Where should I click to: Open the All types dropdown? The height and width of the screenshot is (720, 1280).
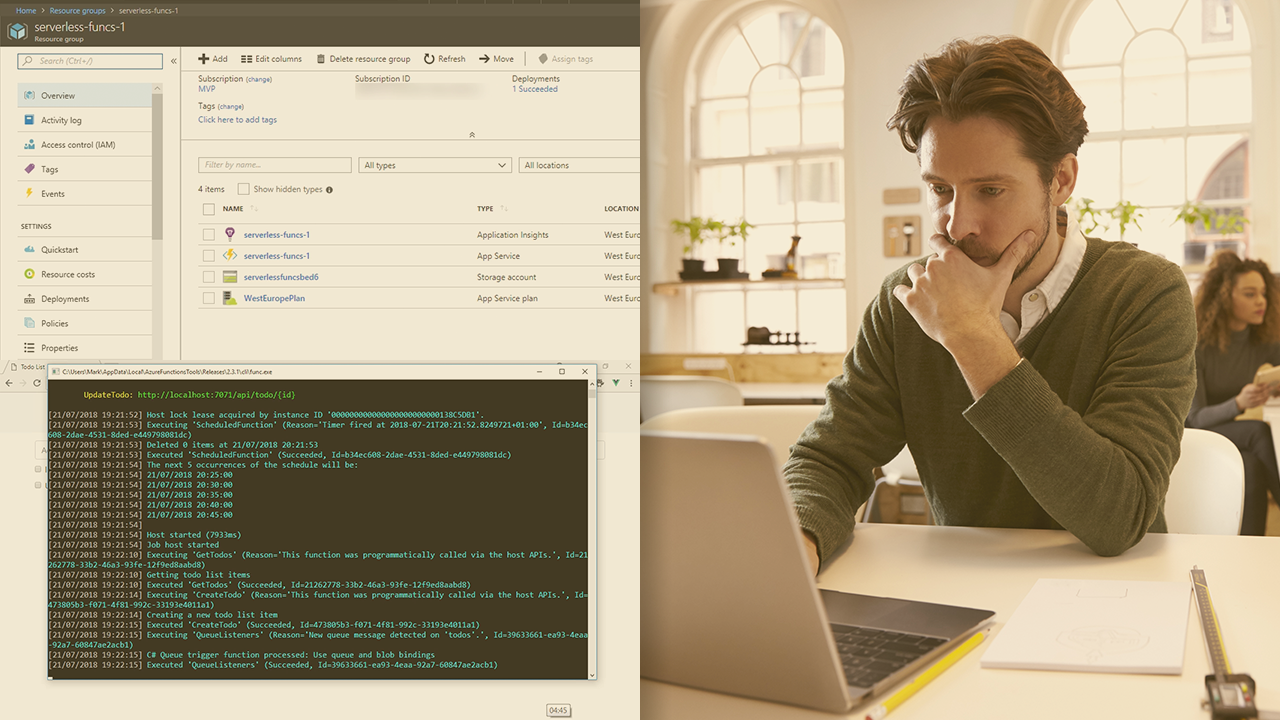(435, 165)
